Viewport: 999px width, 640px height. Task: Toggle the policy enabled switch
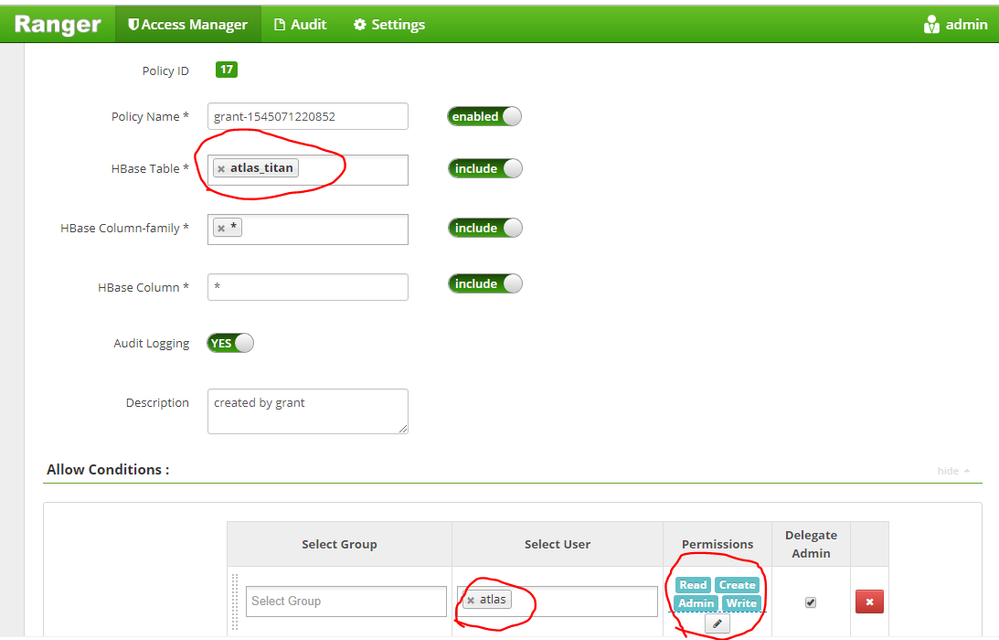484,117
